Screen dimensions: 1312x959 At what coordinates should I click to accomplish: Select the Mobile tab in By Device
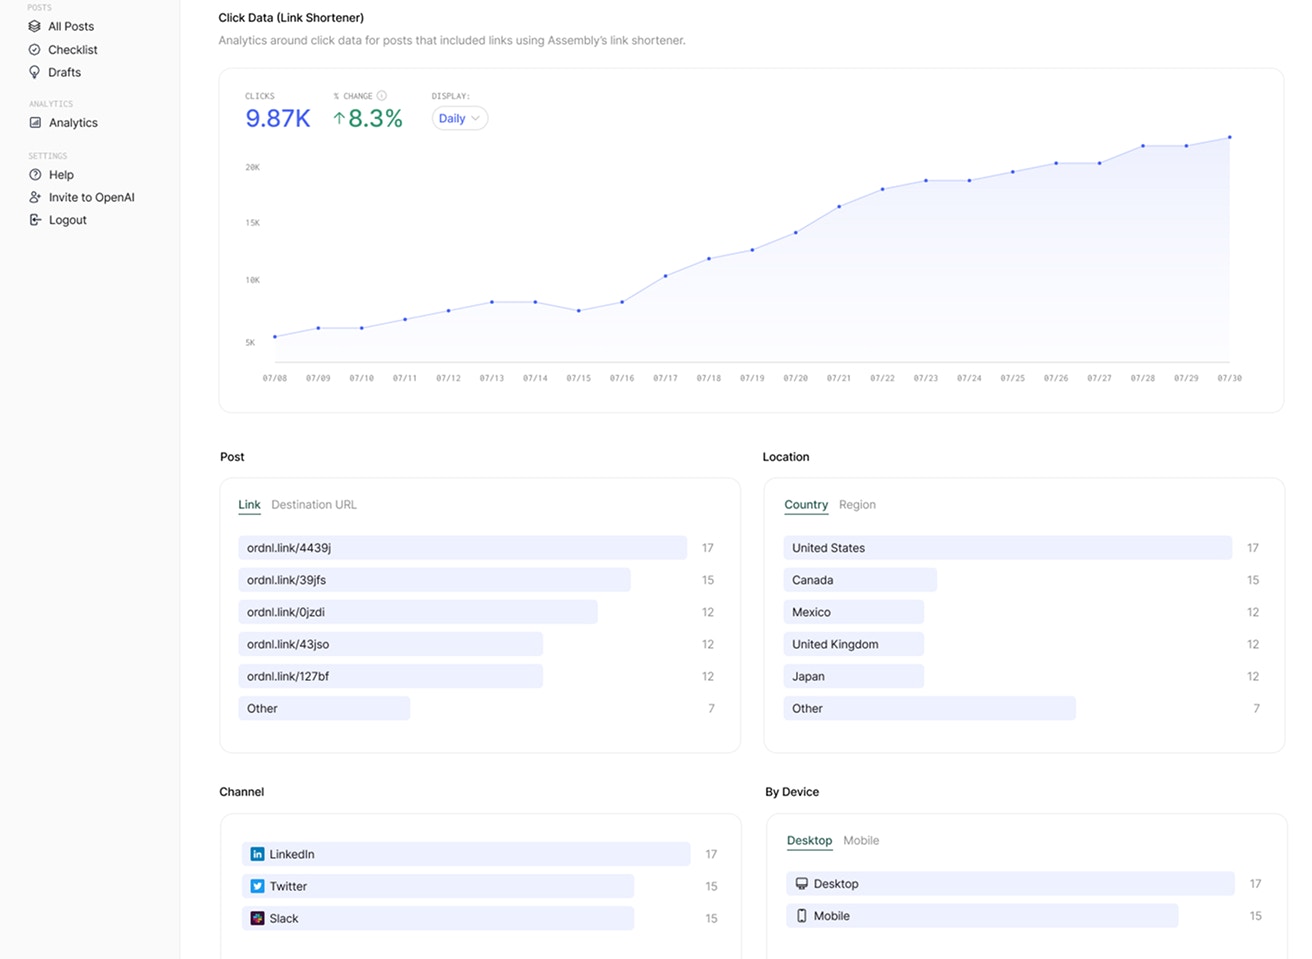[x=861, y=840]
